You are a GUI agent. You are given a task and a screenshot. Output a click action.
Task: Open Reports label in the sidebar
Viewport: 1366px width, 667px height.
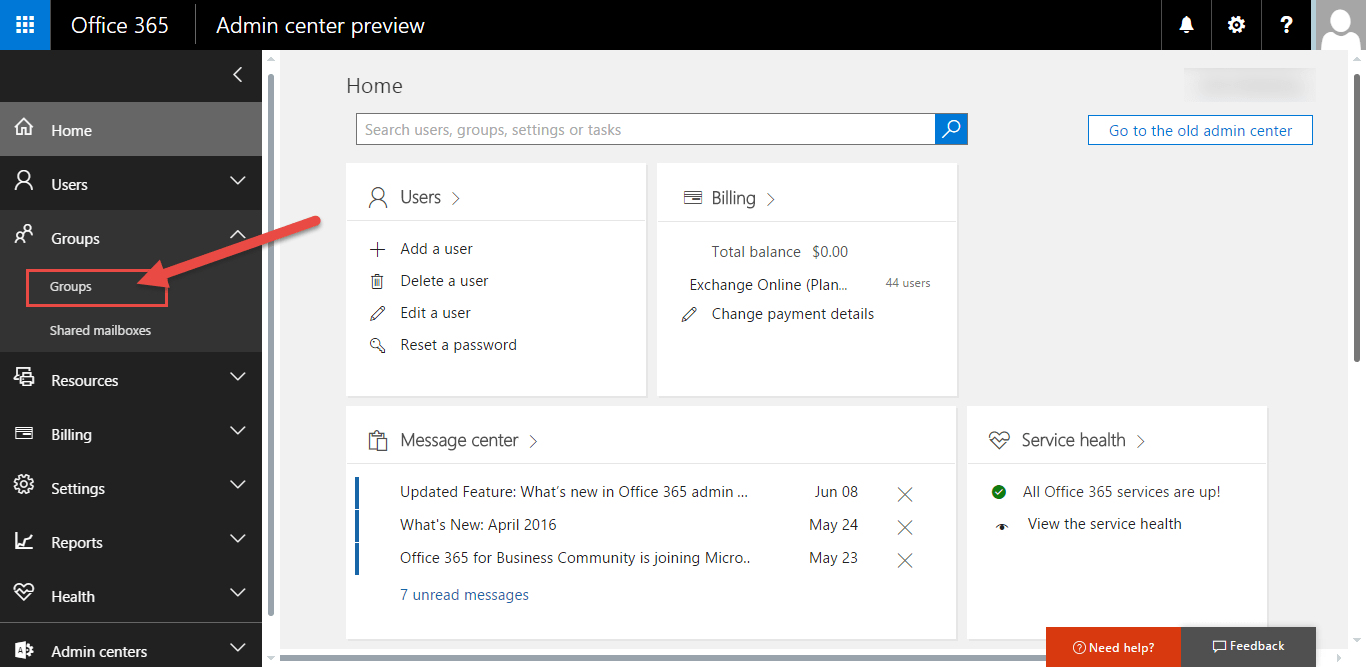[77, 542]
